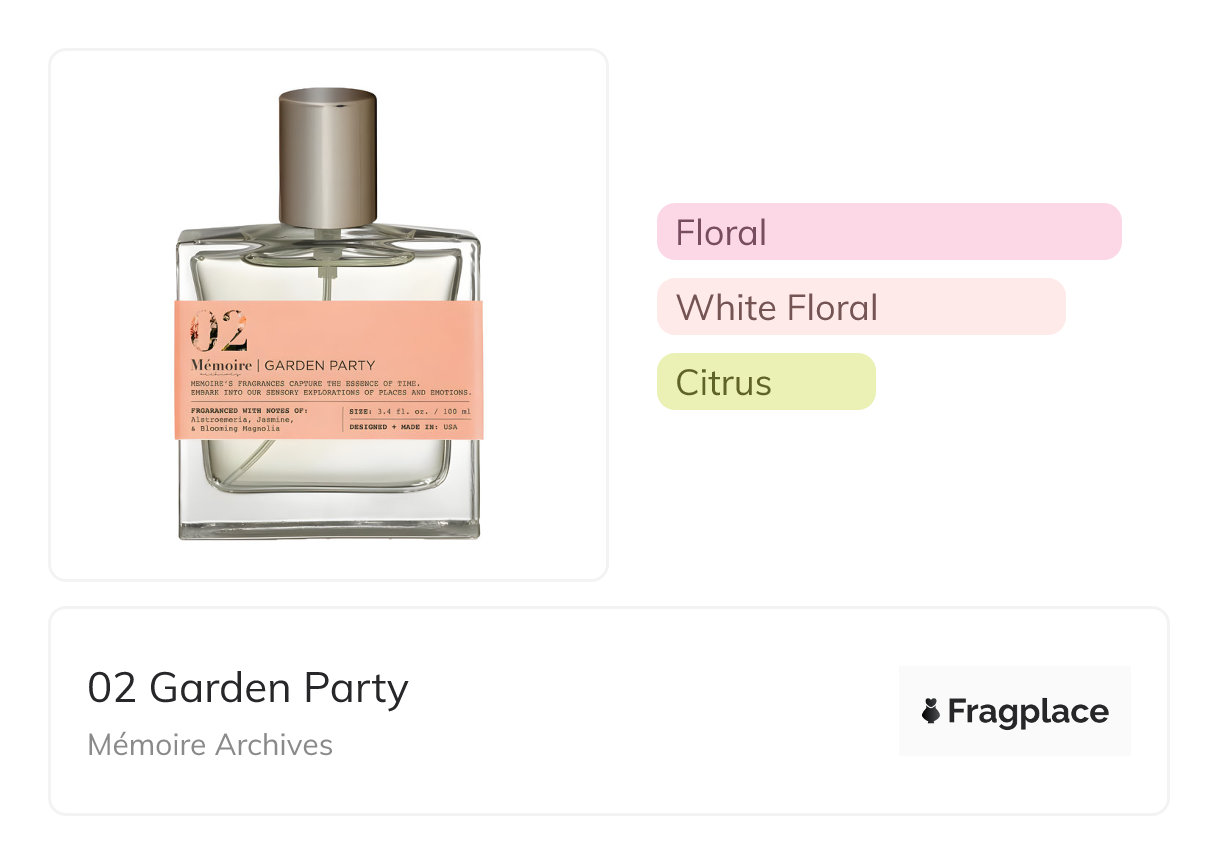Click the large 02 number on label

point(219,331)
